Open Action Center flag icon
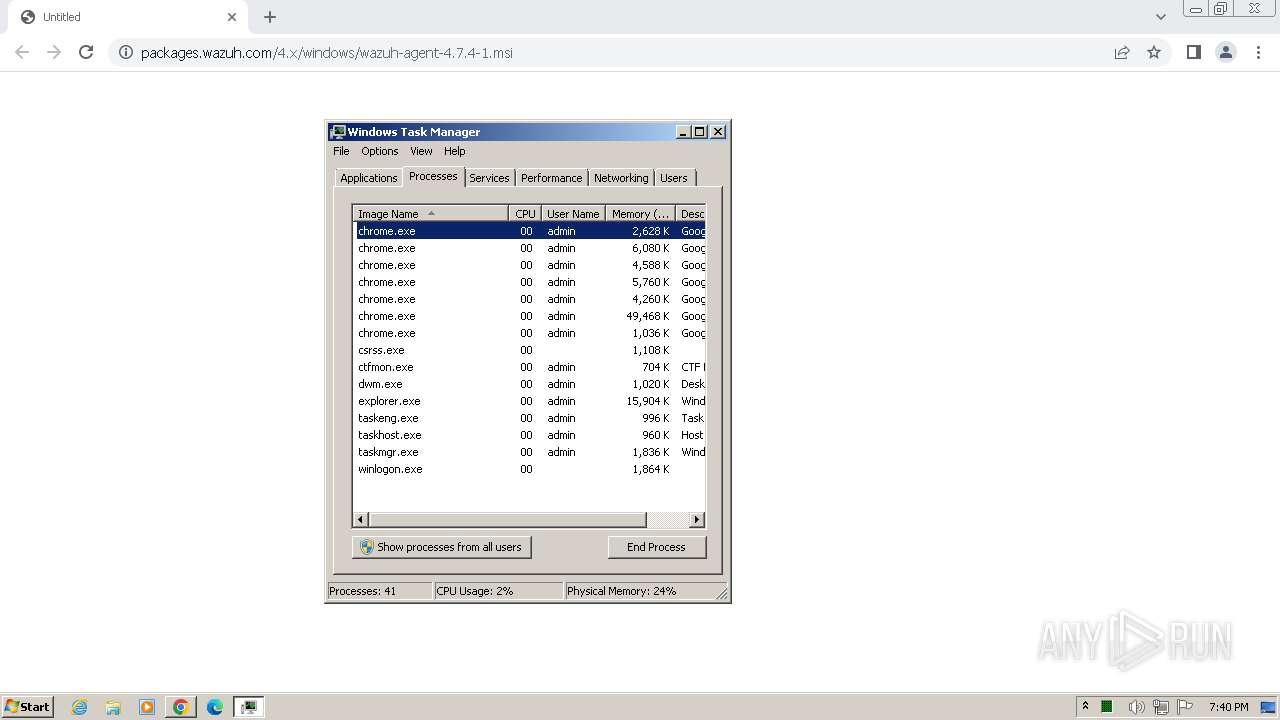The width and height of the screenshot is (1280, 720). click(1185, 707)
